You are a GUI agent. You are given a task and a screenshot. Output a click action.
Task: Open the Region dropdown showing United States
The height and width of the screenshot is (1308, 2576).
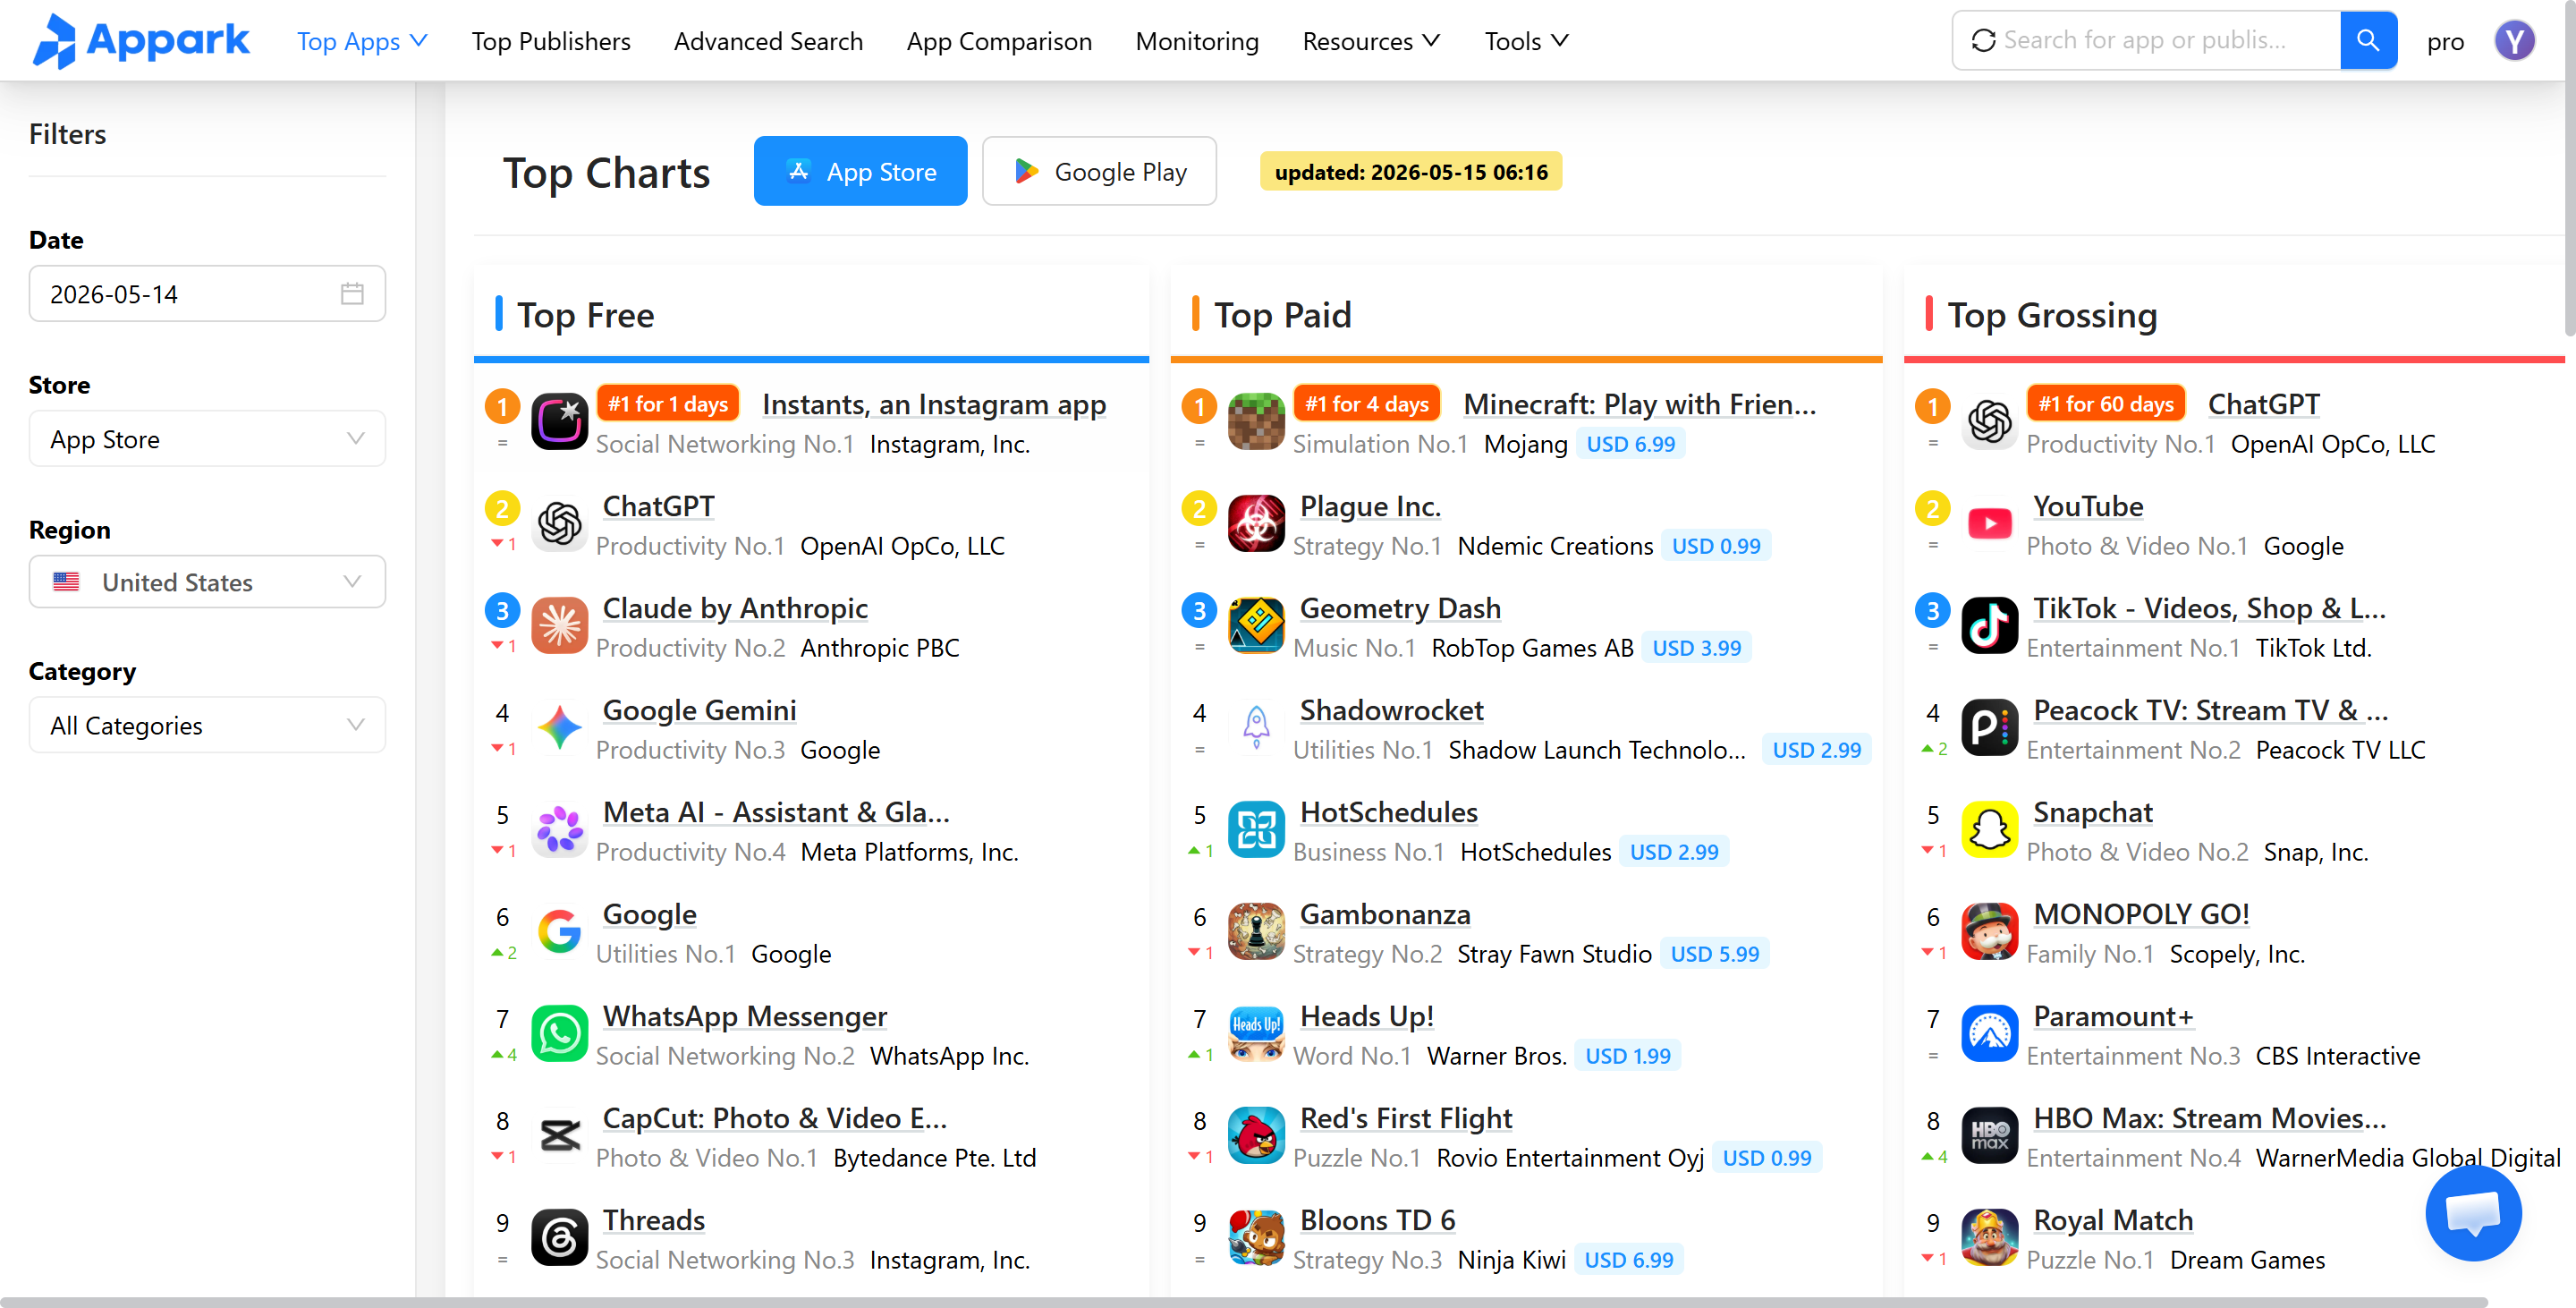pyautogui.click(x=207, y=582)
